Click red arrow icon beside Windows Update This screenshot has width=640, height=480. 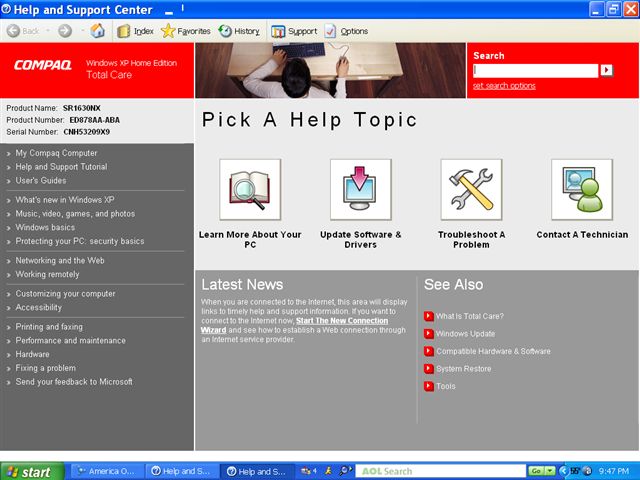point(429,334)
